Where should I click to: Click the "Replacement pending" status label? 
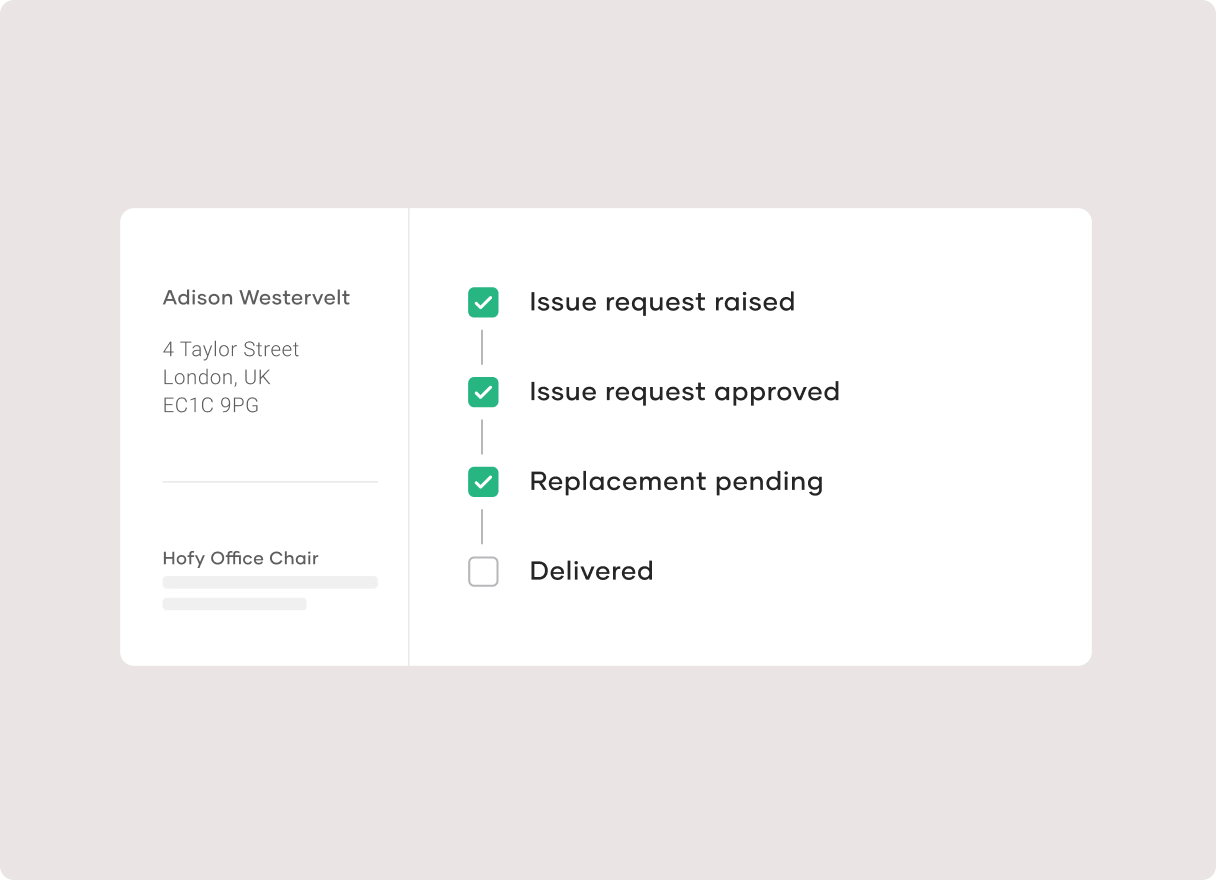[x=676, y=482]
